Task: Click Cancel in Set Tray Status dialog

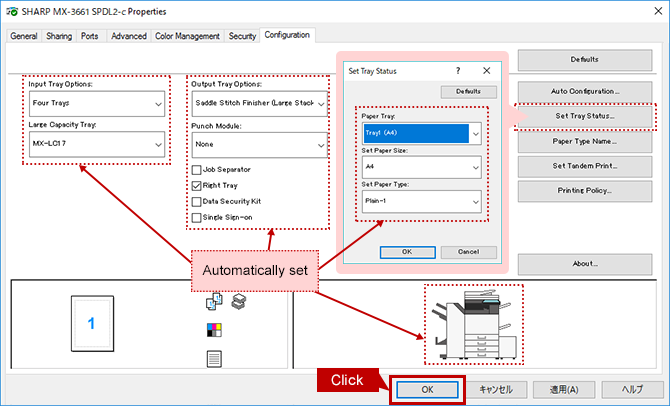Action: point(469,252)
